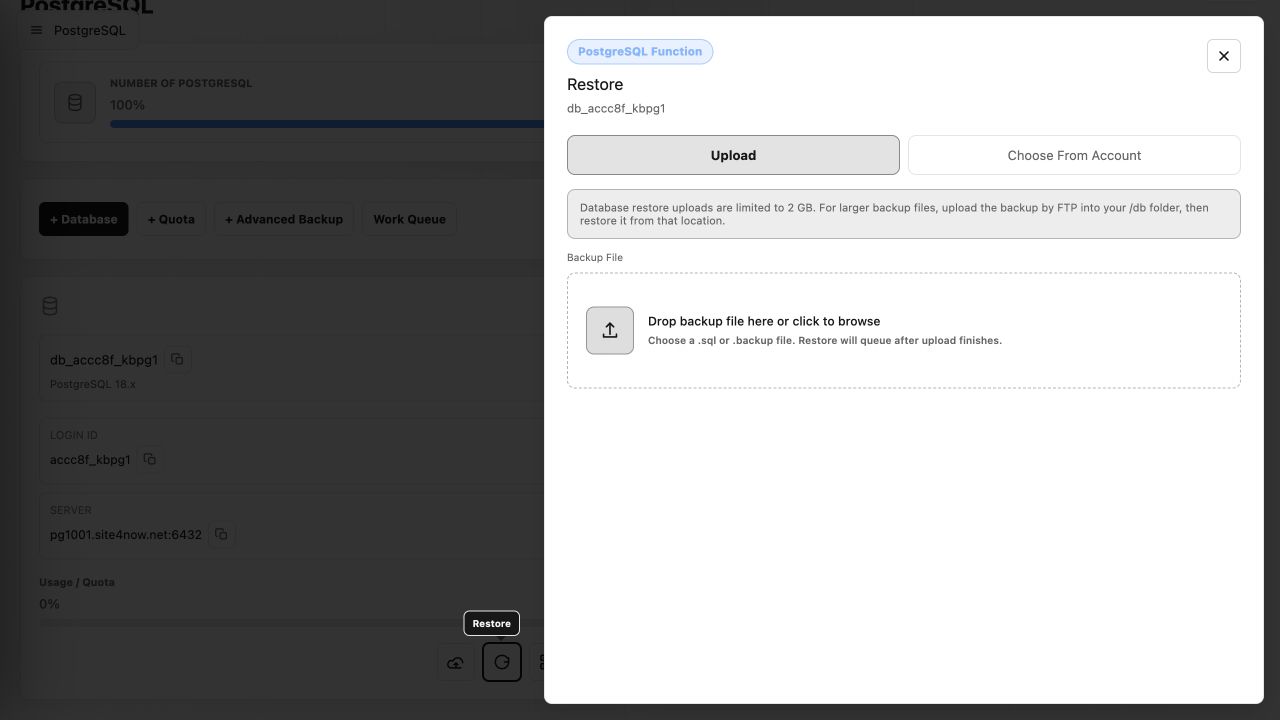This screenshot has height=720, width=1280.
Task: Click the Restore dialog heading
Action: [595, 84]
